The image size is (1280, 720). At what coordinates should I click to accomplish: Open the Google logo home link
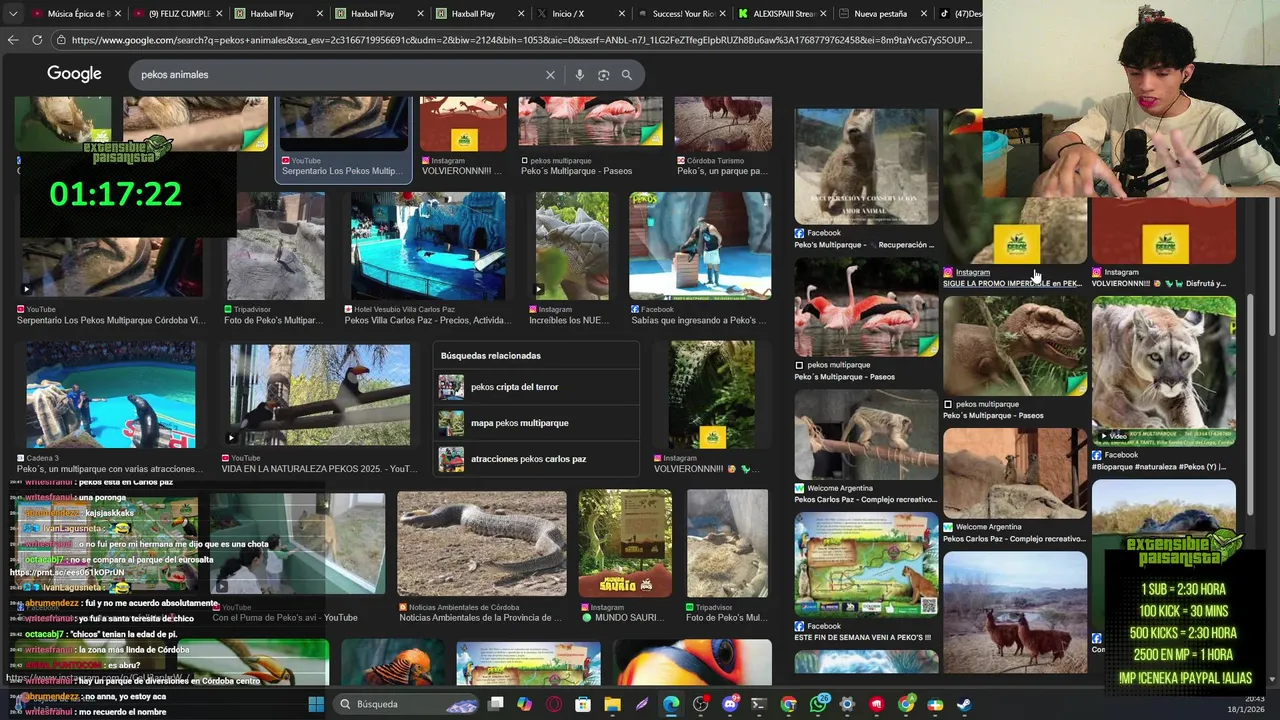tap(74, 74)
